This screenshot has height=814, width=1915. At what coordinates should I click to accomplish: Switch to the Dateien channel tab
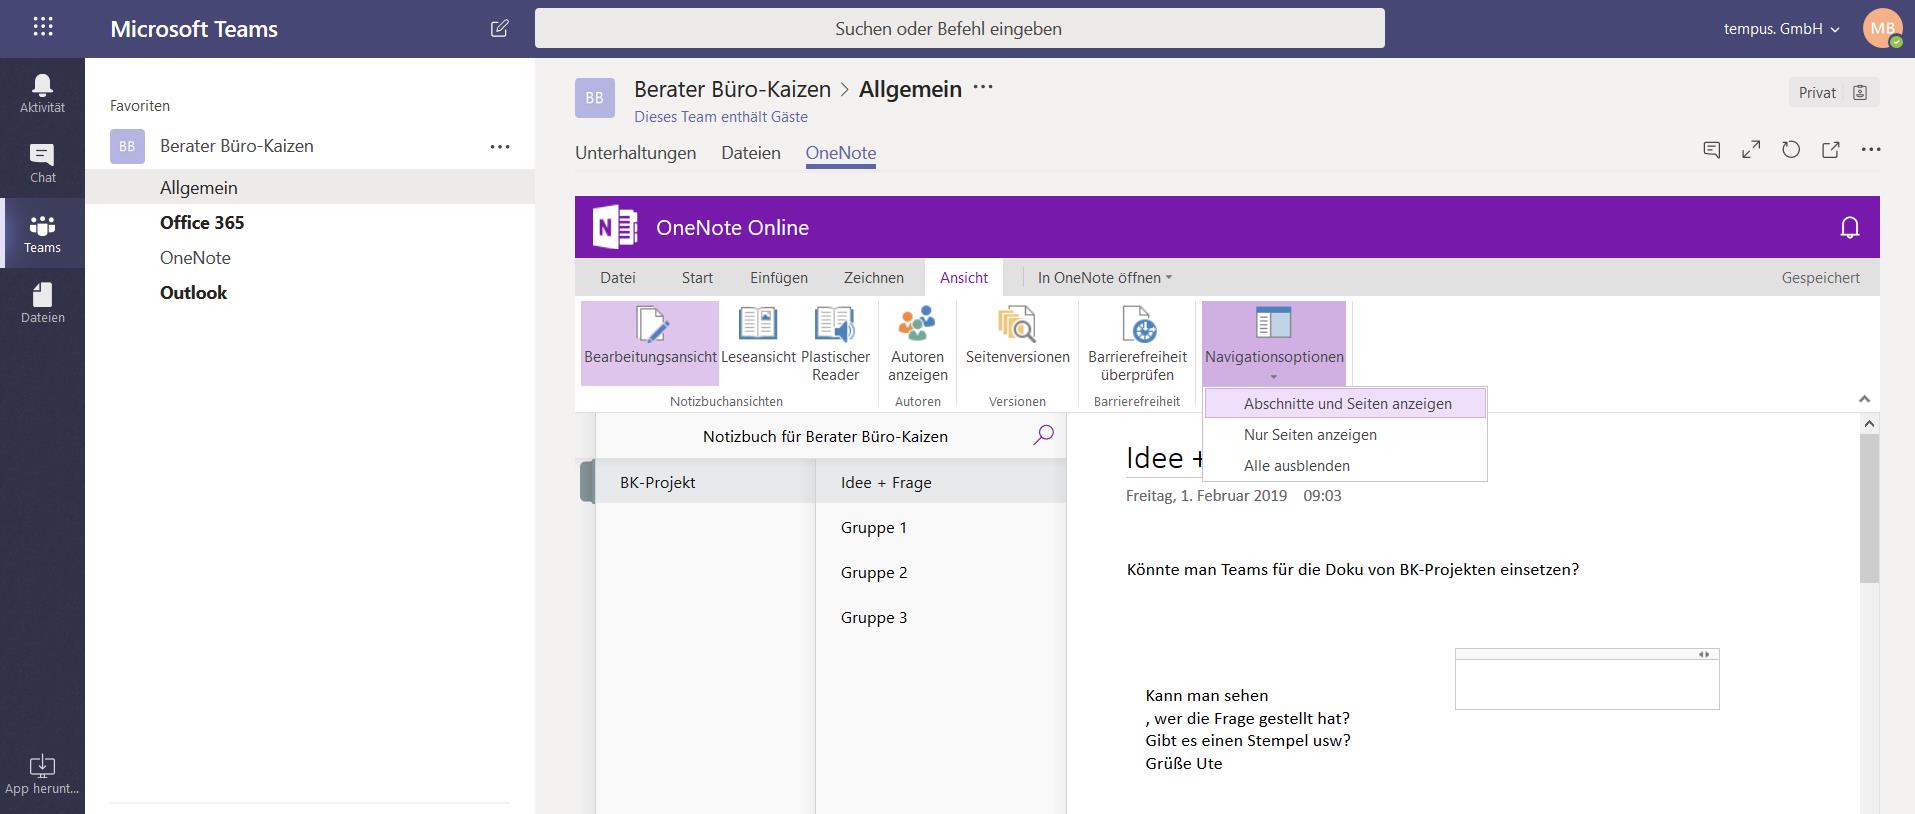(751, 153)
